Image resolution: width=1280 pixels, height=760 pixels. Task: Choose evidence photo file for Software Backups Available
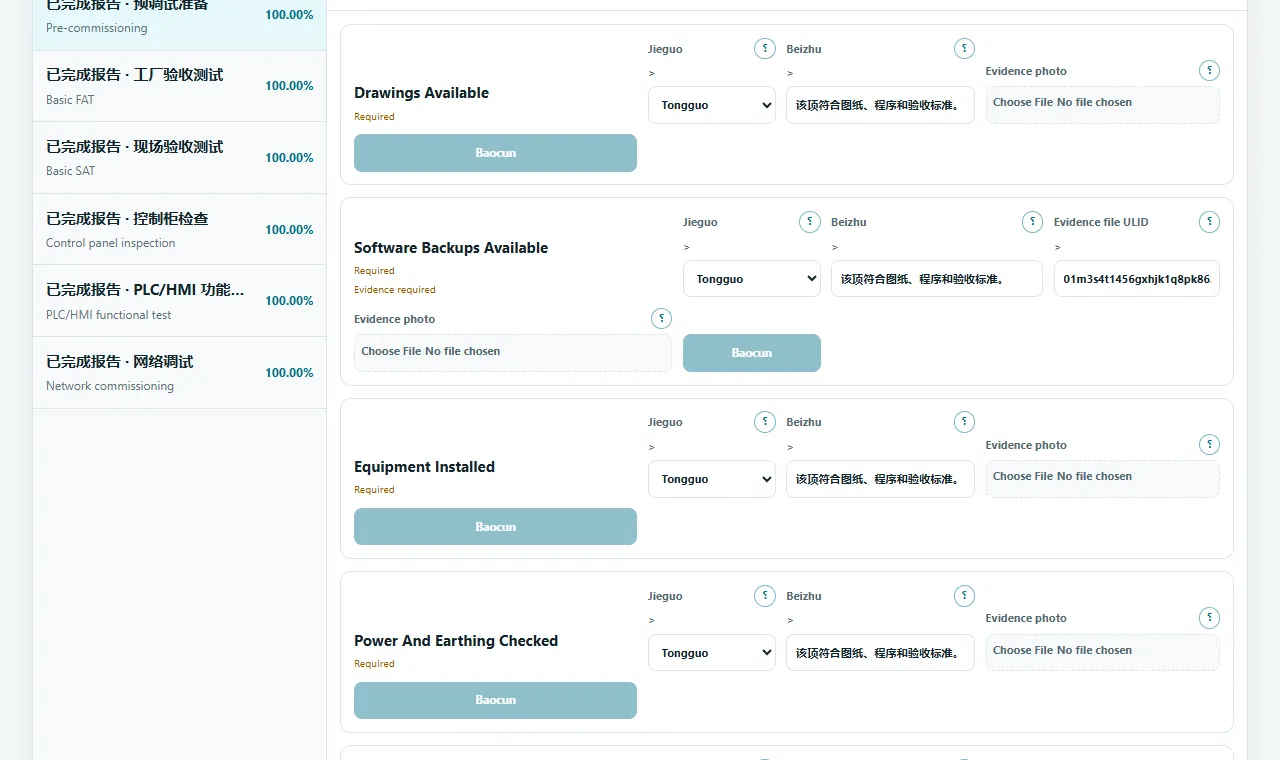tap(513, 353)
